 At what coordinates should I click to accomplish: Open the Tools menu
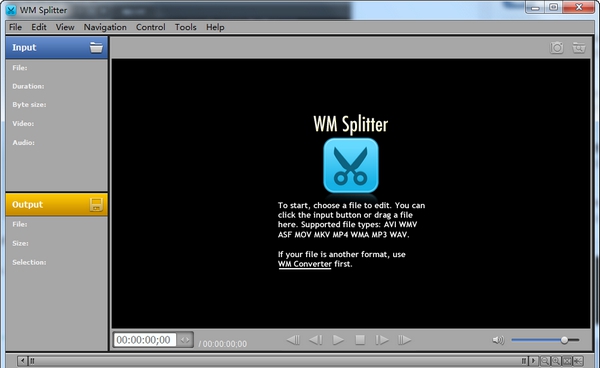pyautogui.click(x=186, y=27)
